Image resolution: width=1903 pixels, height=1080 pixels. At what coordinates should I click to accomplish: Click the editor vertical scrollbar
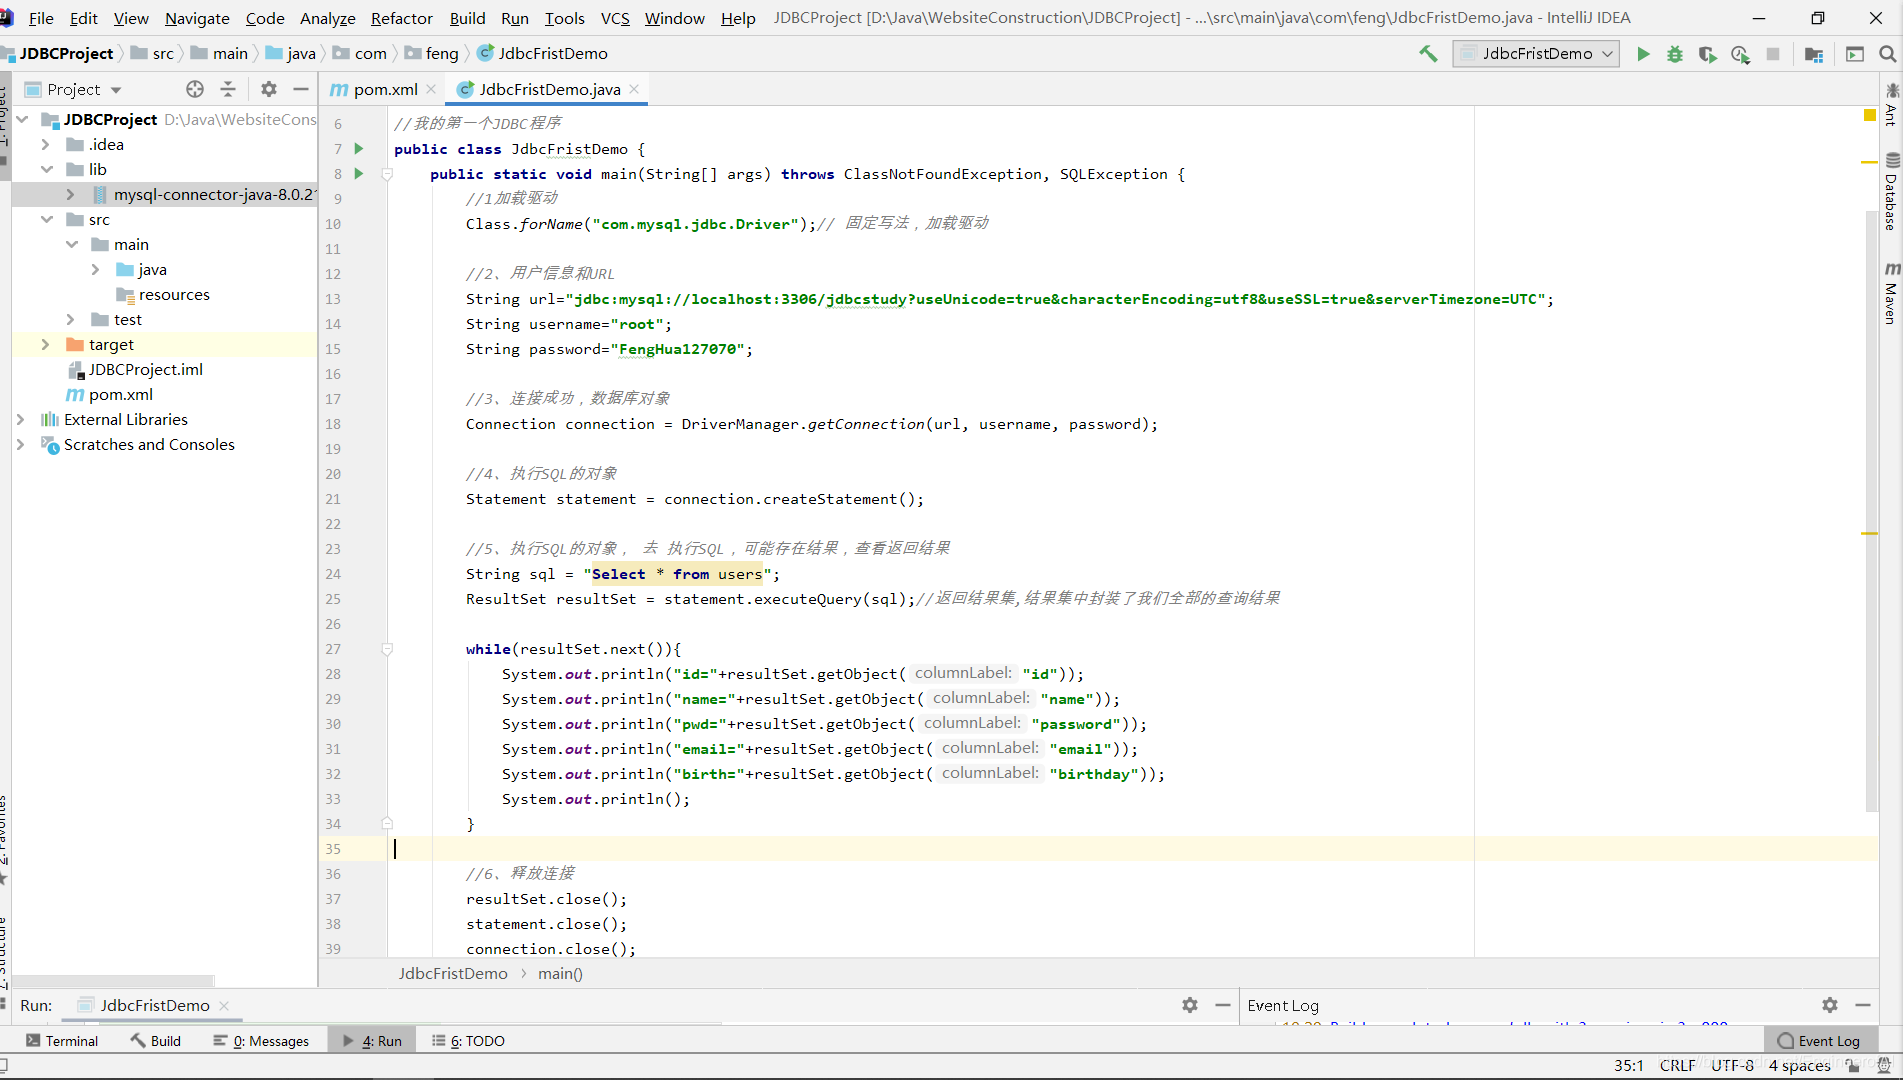pos(1870,500)
